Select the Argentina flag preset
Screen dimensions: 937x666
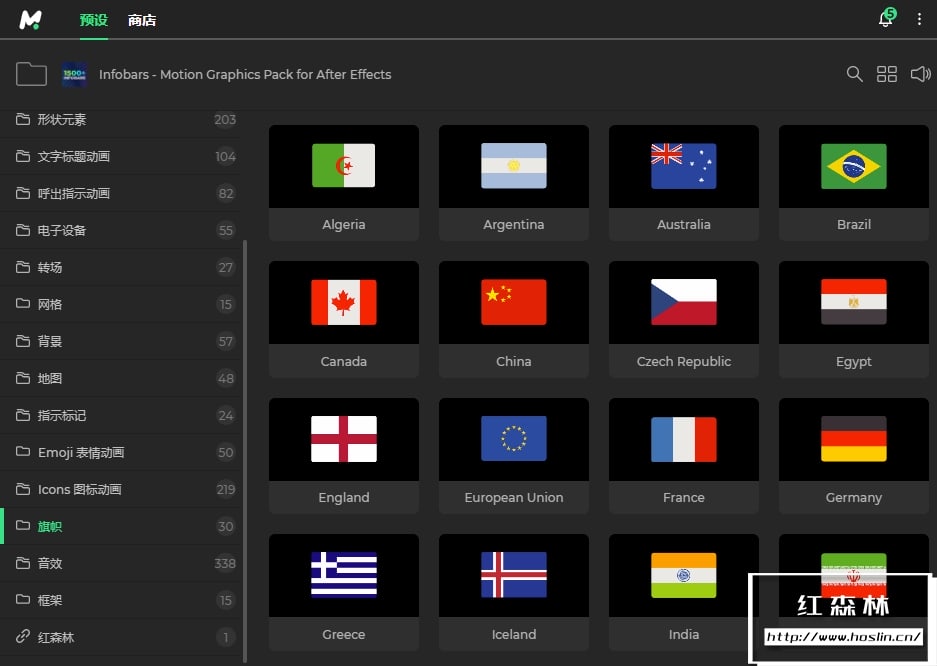(514, 183)
